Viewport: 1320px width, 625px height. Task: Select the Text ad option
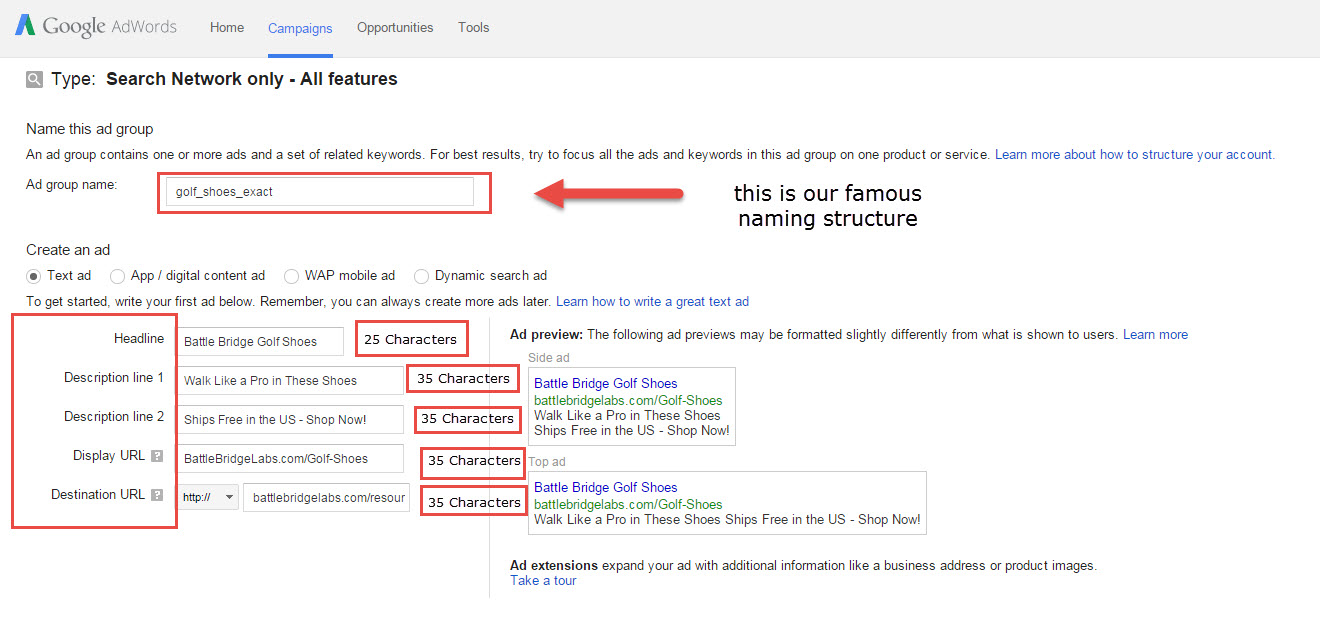tap(34, 275)
